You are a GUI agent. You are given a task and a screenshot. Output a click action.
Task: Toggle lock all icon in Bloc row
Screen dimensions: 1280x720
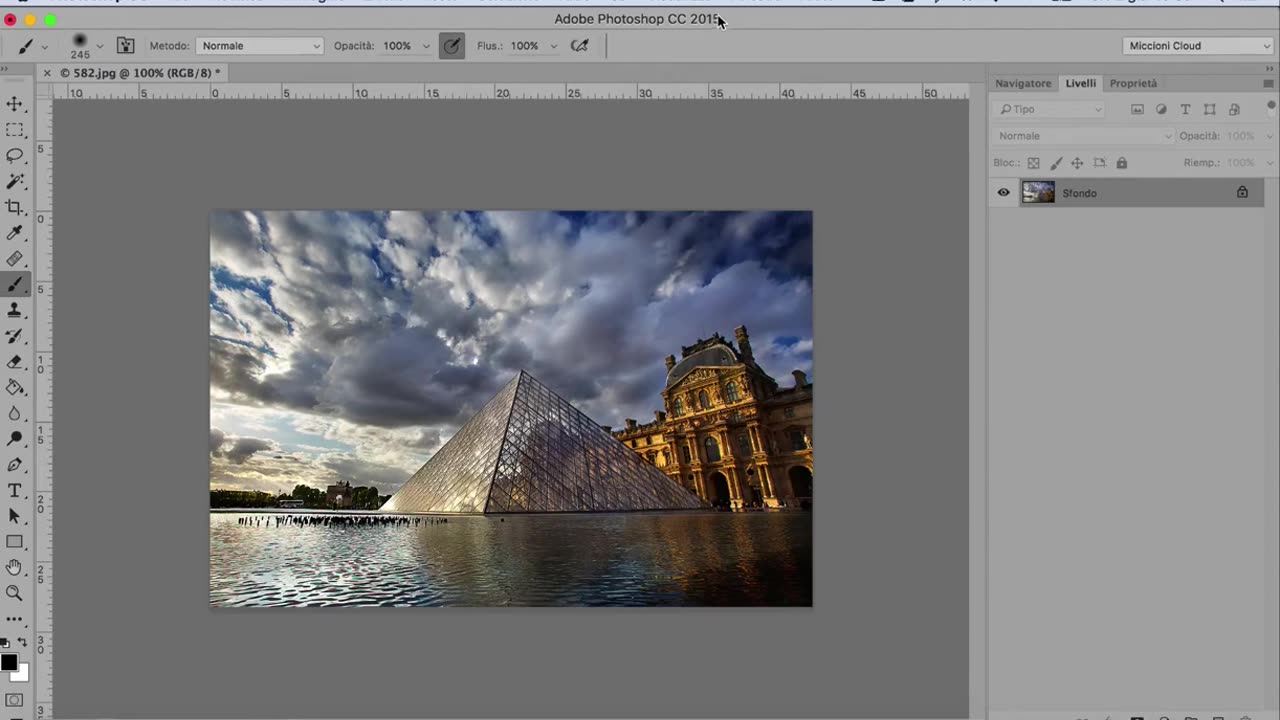[x=1121, y=163]
